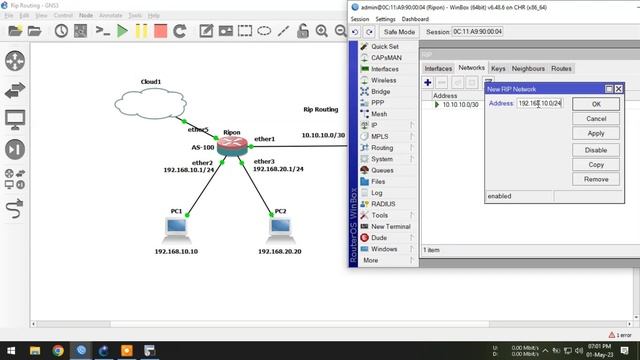Select the draw line tool

283,31
